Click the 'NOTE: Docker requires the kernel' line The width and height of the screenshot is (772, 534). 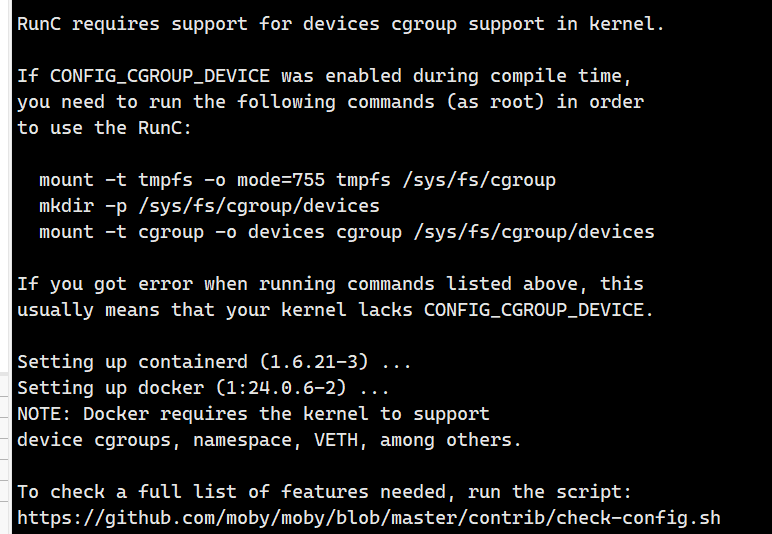pos(253,414)
